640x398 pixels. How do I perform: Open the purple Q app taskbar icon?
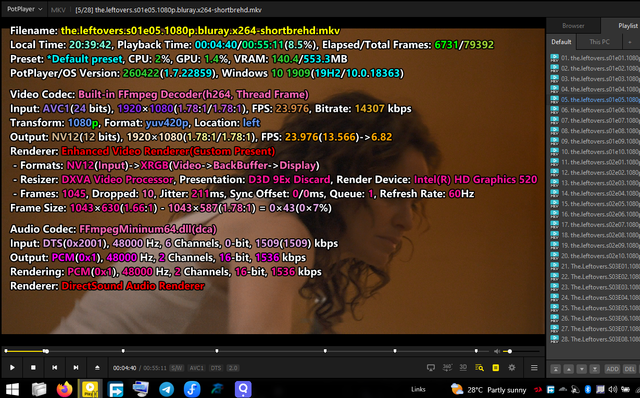point(243,389)
